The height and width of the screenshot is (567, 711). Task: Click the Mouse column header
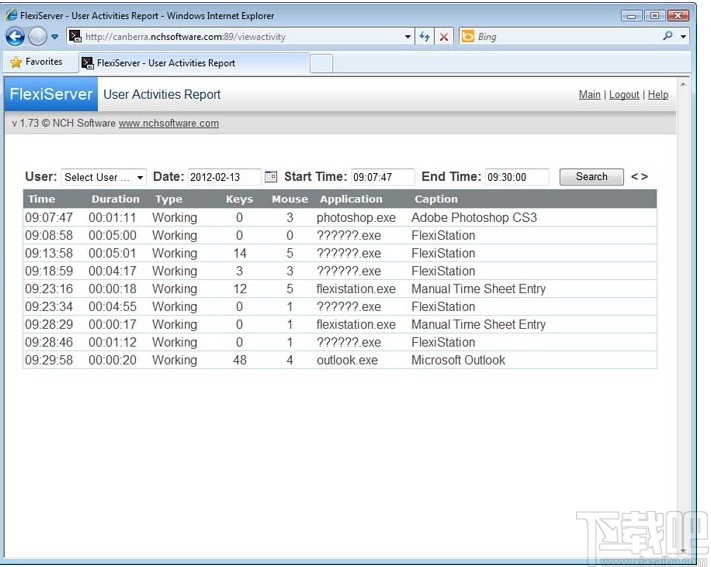tap(290, 199)
